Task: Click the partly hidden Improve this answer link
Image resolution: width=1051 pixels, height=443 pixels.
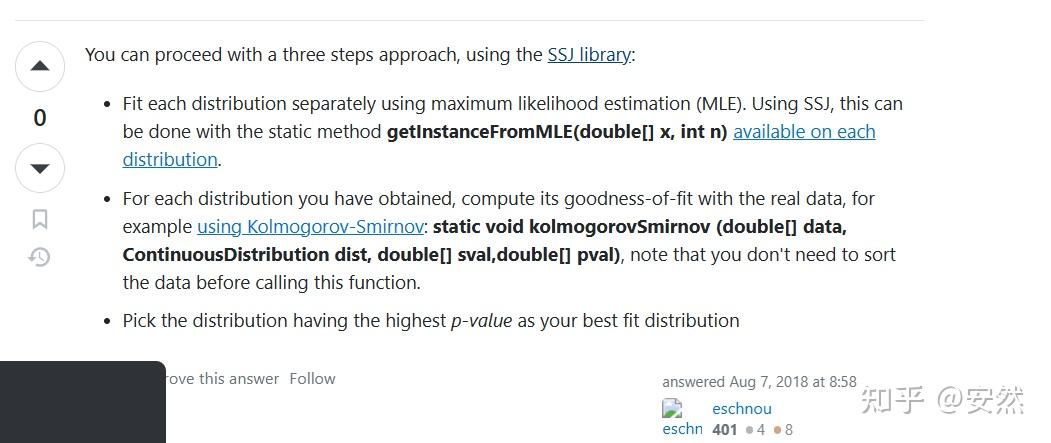Action: tap(224, 378)
